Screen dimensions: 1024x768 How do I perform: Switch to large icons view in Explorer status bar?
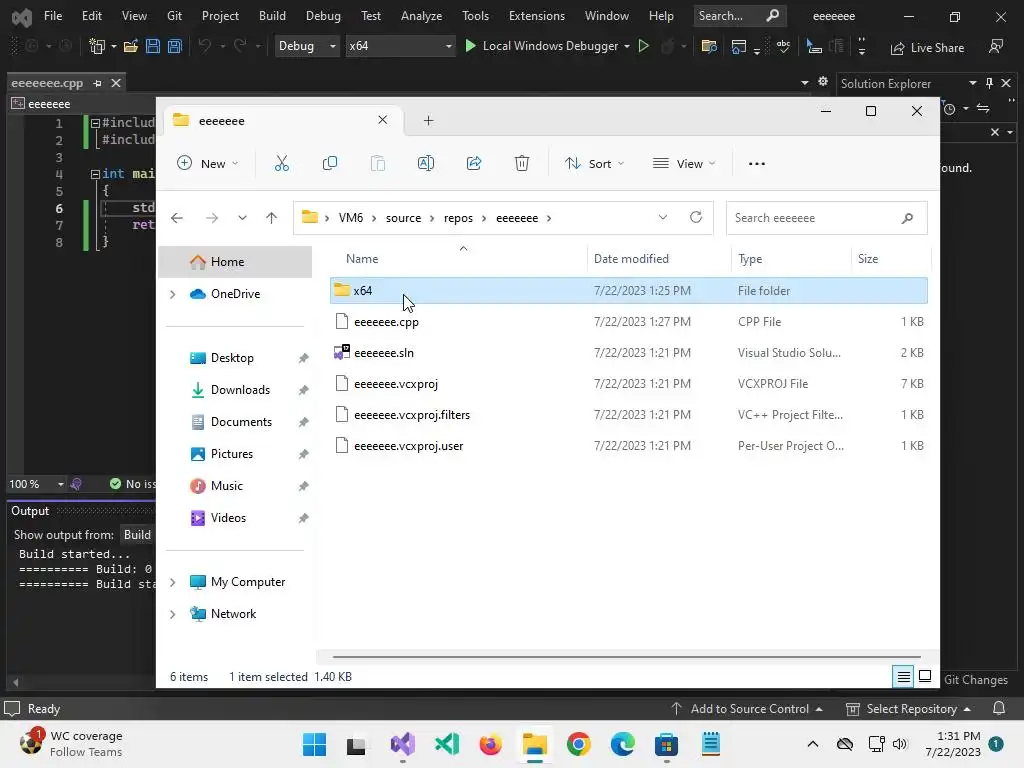click(x=925, y=677)
